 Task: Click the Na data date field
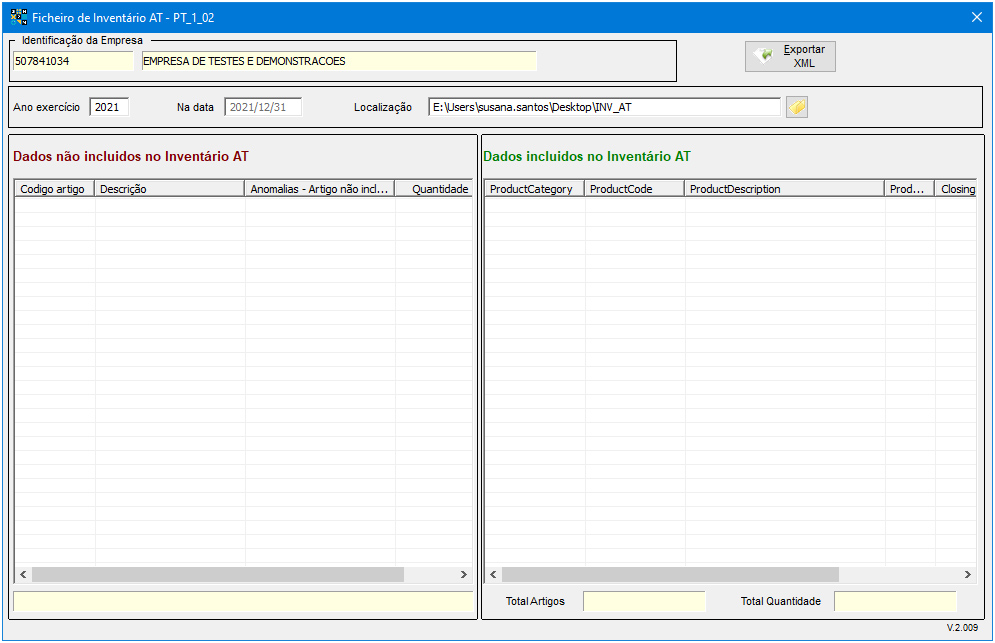(x=263, y=107)
